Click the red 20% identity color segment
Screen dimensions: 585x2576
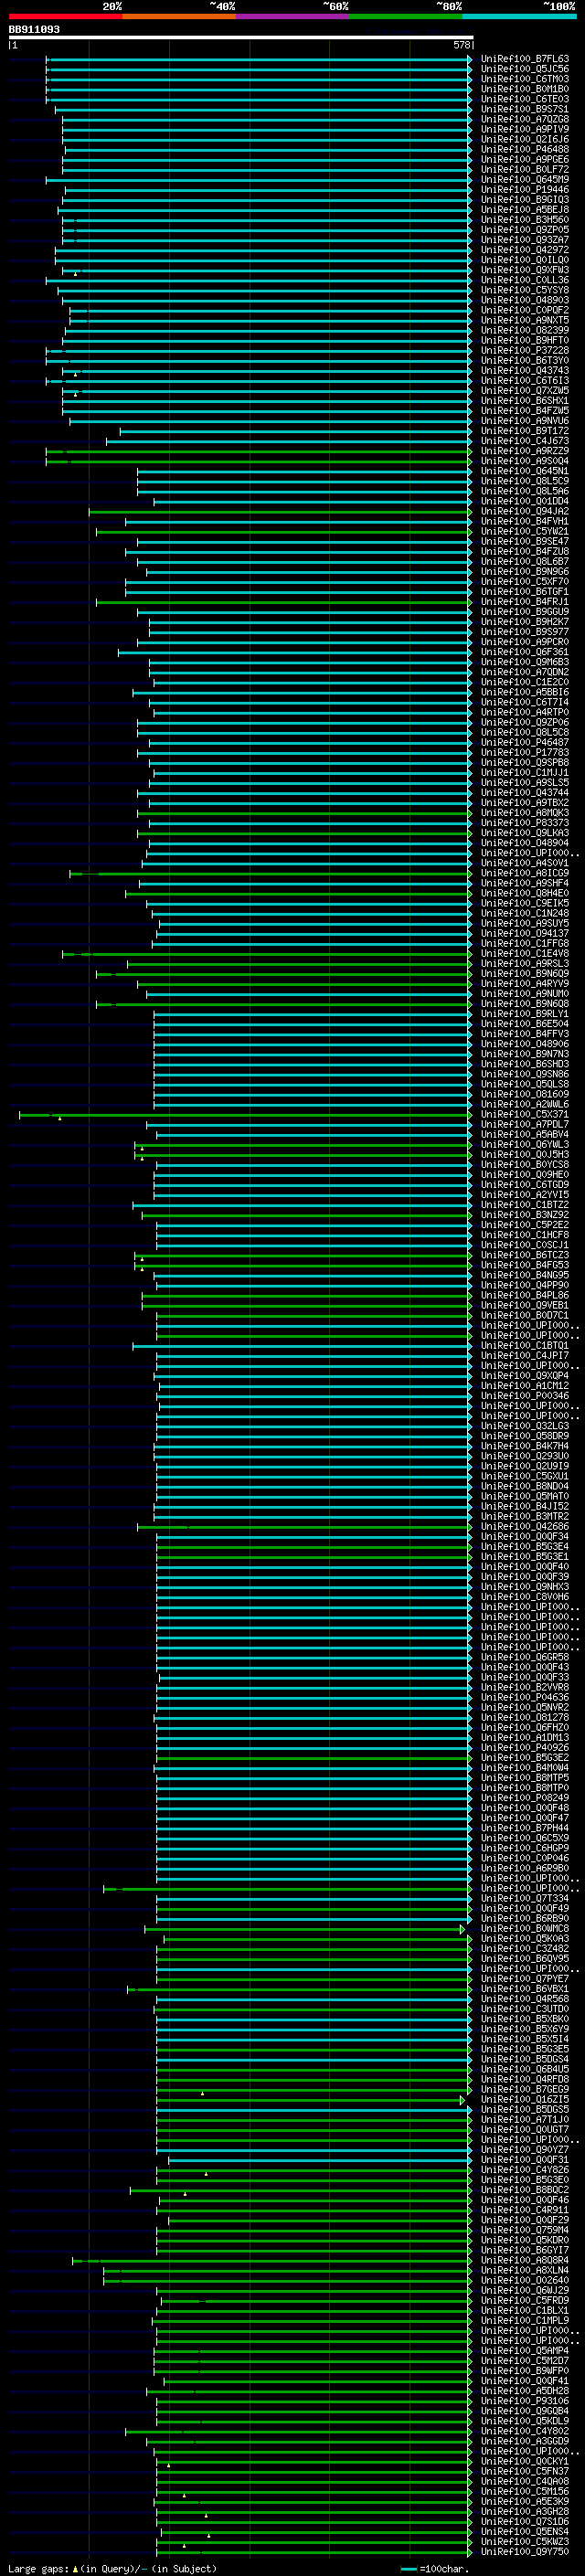click(x=65, y=16)
